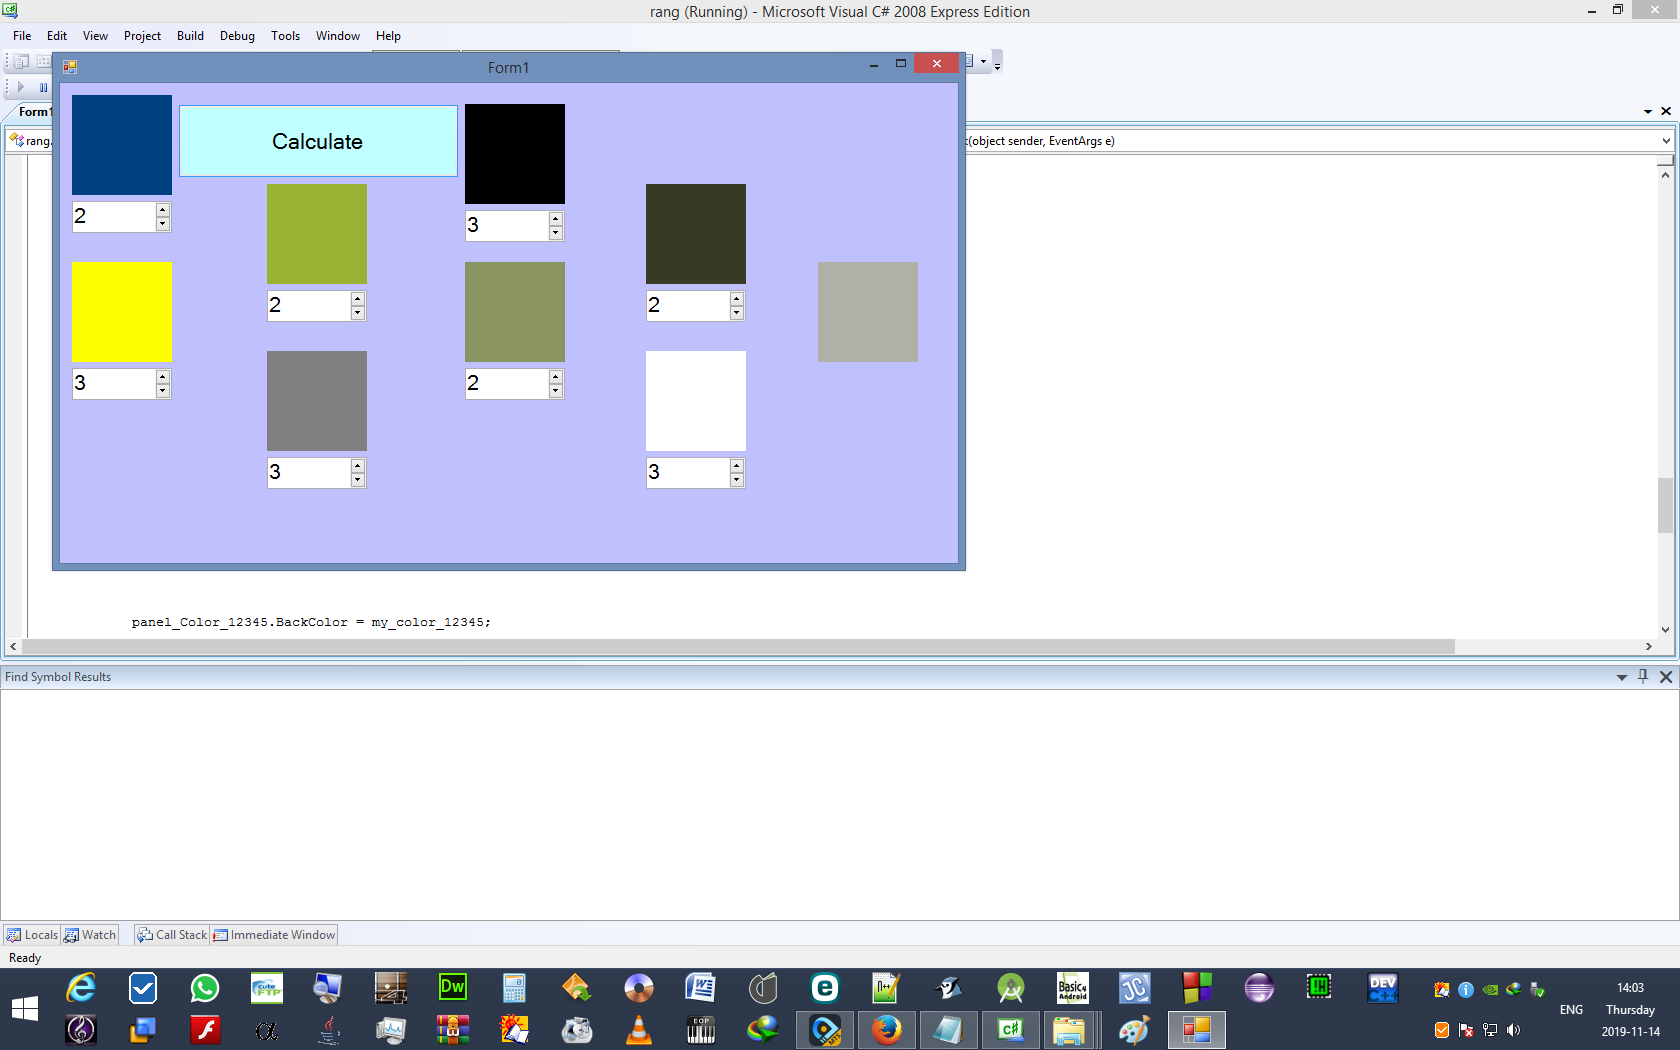1680x1050 pixels.
Task: Click the Break All pause icon
Action: pyautogui.click(x=43, y=87)
